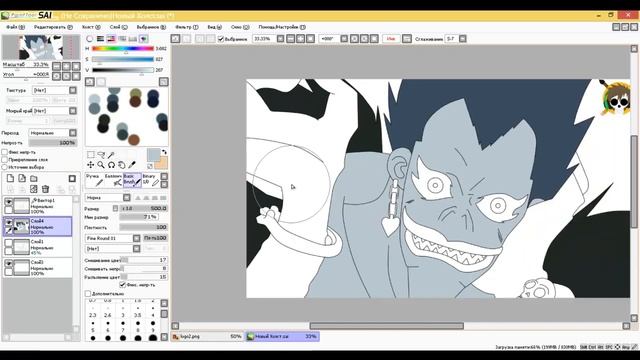Select the move layer tool
Screen dimensions: 640x360
click(x=91, y=165)
